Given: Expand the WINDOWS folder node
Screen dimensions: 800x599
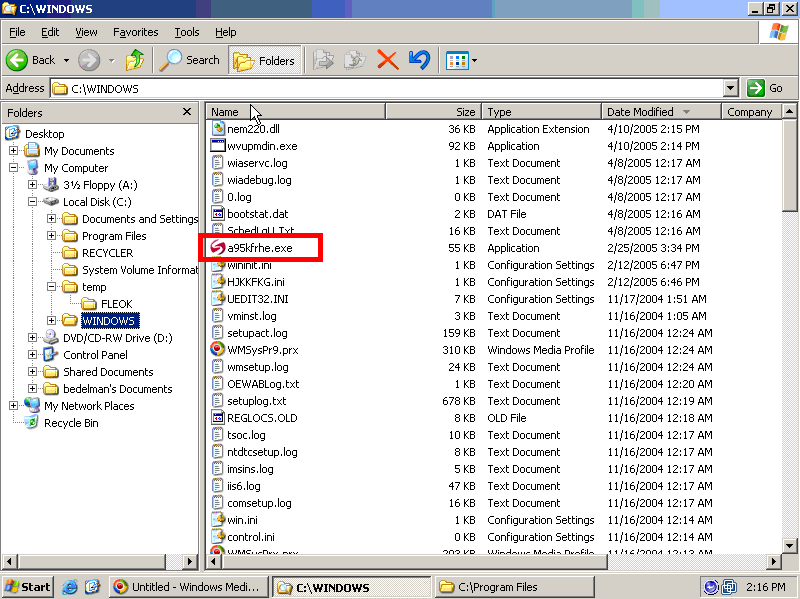Looking at the screenshot, I should click(x=51, y=320).
